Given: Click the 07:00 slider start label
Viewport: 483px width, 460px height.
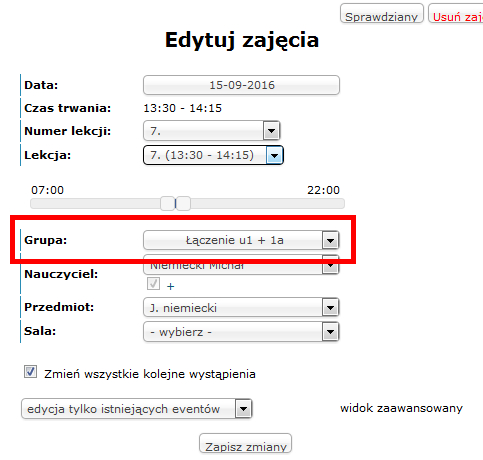Looking at the screenshot, I should pyautogui.click(x=47, y=190).
